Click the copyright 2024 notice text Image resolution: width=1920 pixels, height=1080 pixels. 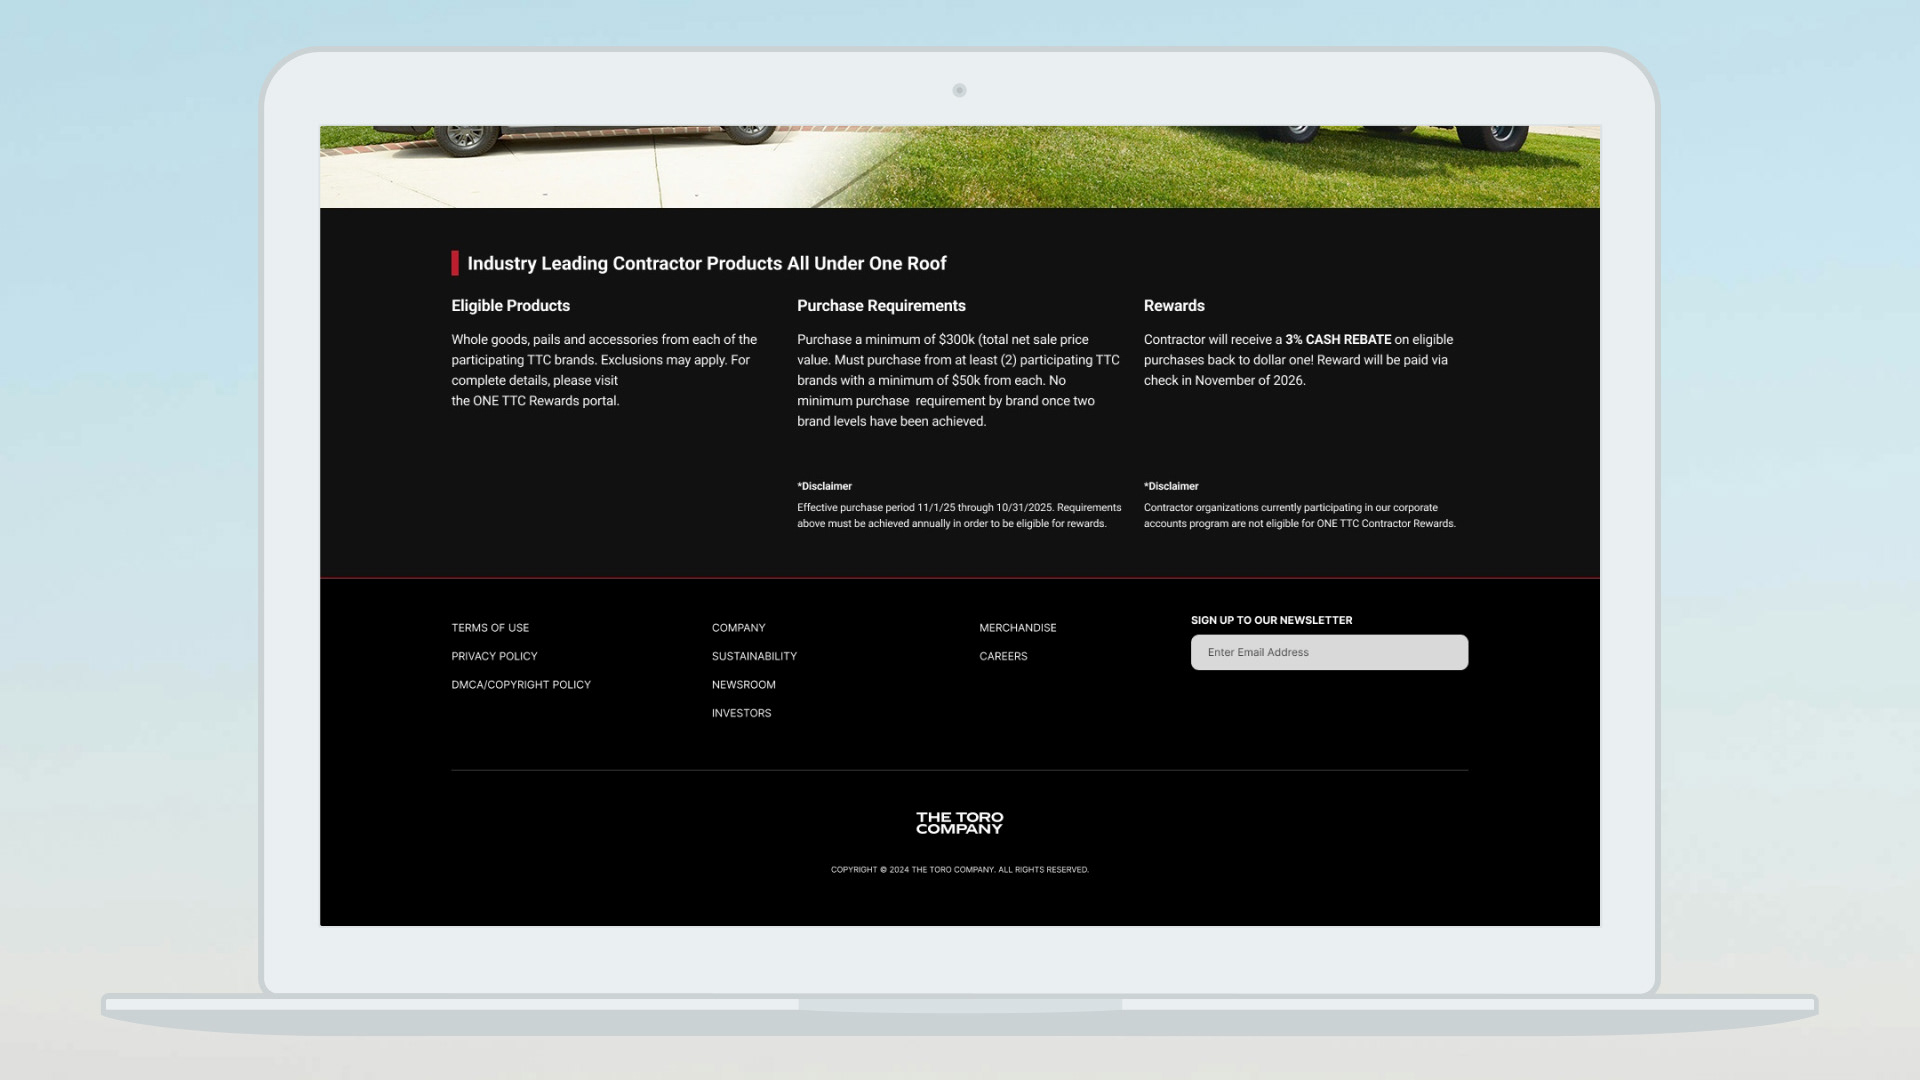959,870
